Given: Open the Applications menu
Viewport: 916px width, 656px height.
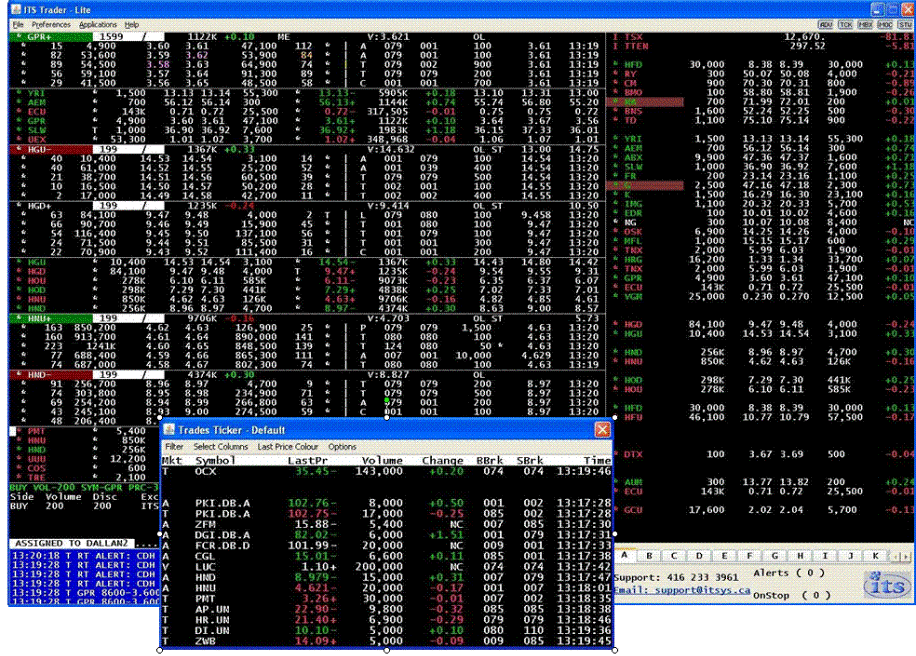Looking at the screenshot, I should pos(98,25).
